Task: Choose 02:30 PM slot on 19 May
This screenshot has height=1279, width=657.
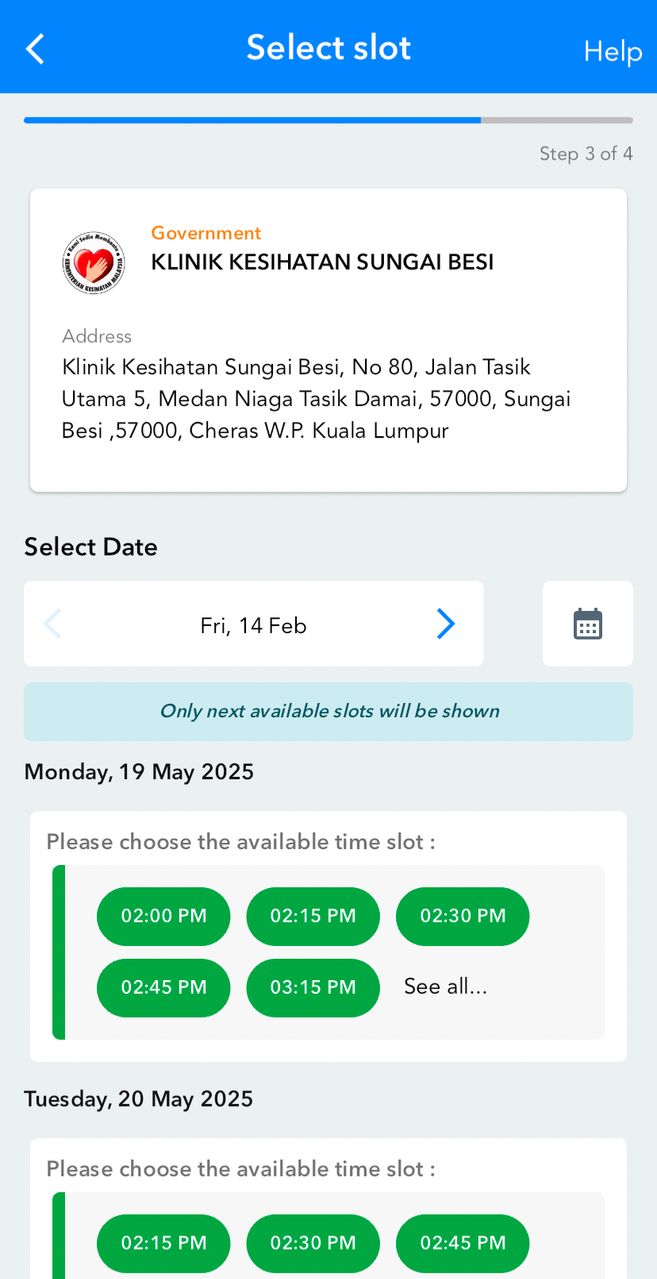Action: (x=462, y=916)
